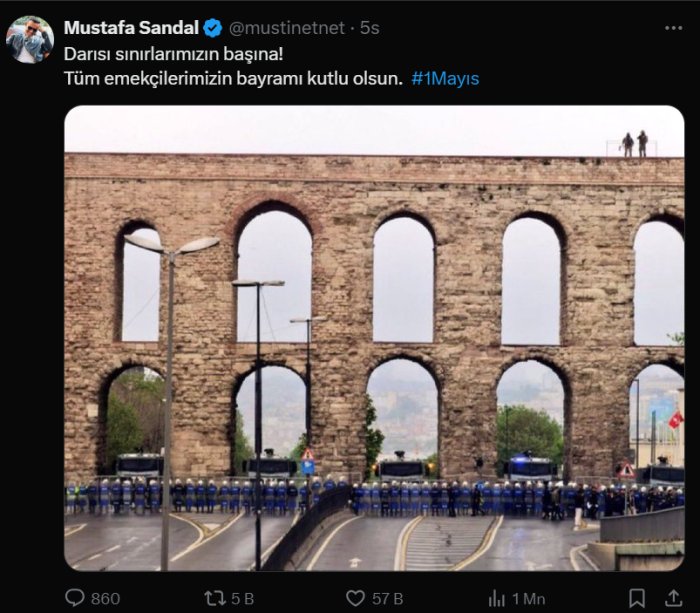Click the 5s timestamp of the tweet
Viewport: 700px width, 613px height.
[369, 28]
